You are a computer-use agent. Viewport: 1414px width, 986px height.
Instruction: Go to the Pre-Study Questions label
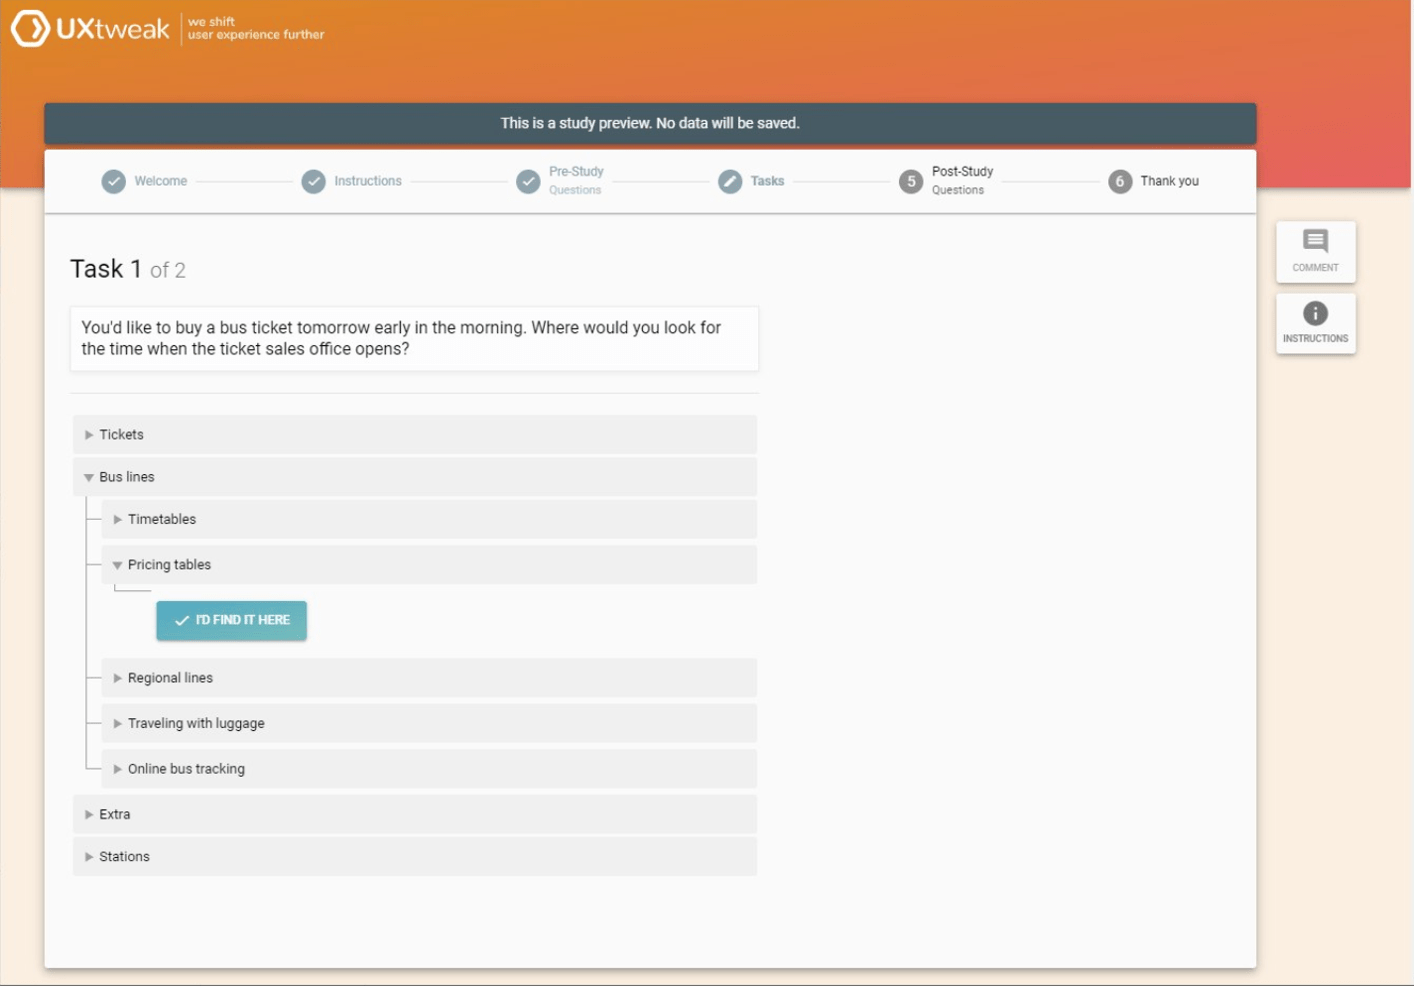click(x=576, y=180)
